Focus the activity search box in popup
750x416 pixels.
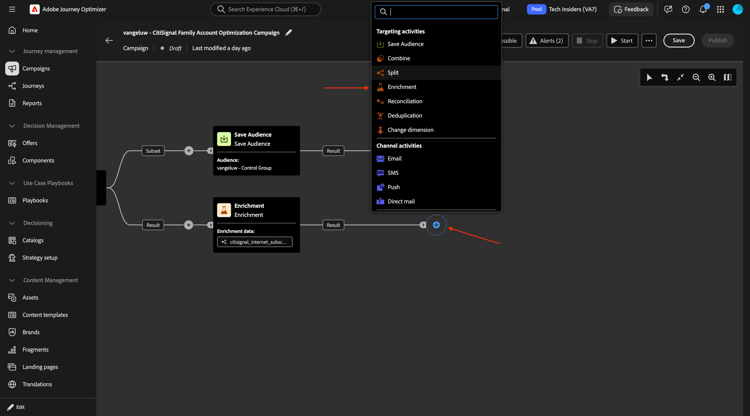click(436, 12)
